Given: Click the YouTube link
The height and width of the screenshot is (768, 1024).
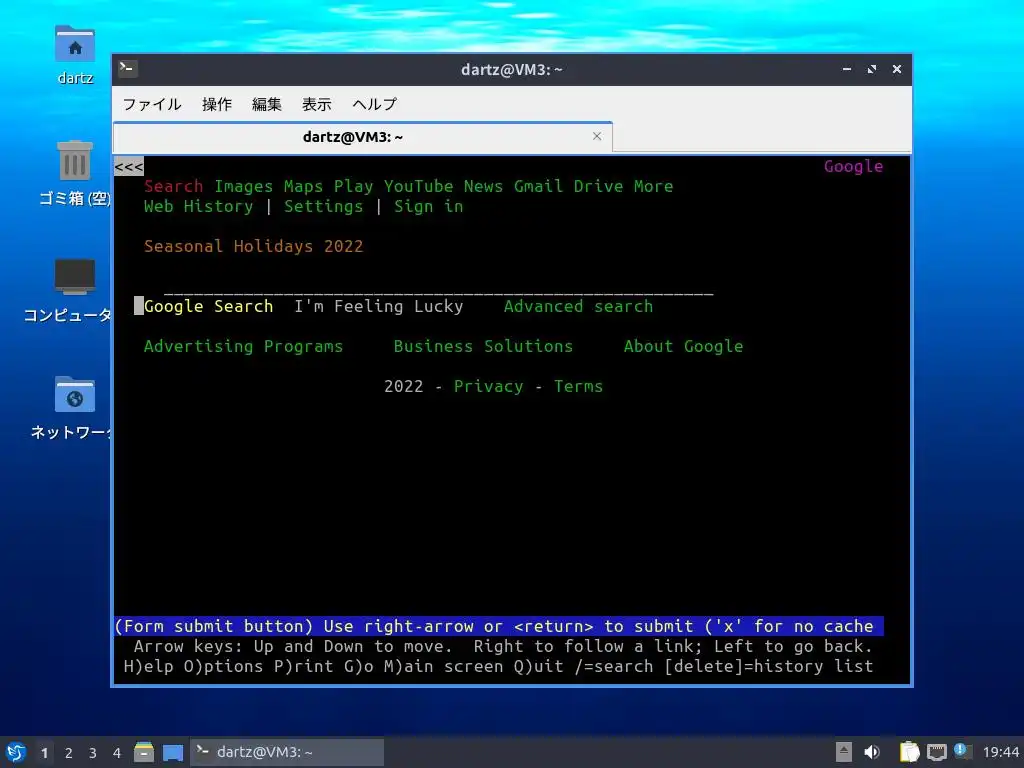Looking at the screenshot, I should click(x=419, y=186).
